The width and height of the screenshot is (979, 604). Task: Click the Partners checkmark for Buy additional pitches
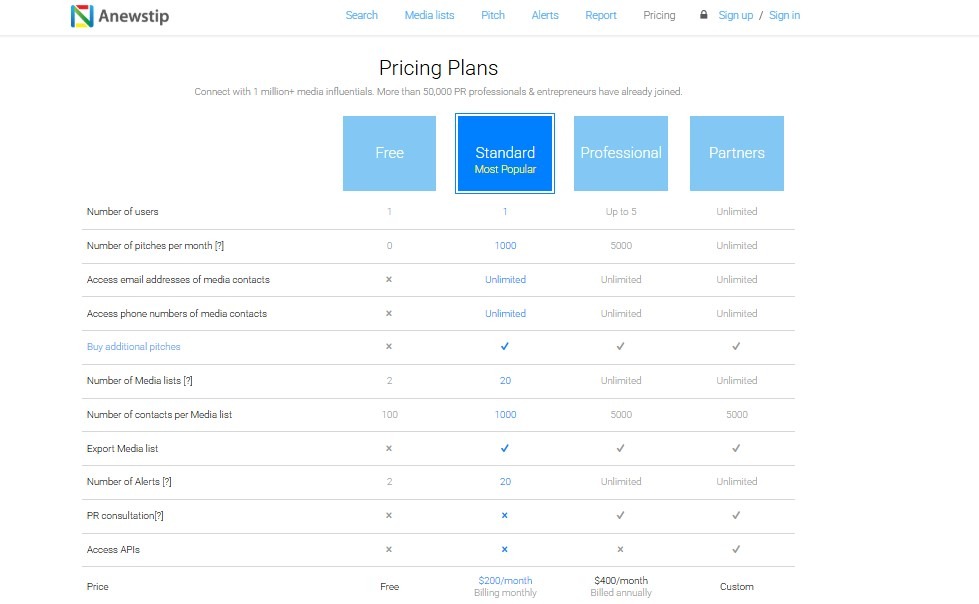[x=736, y=346]
